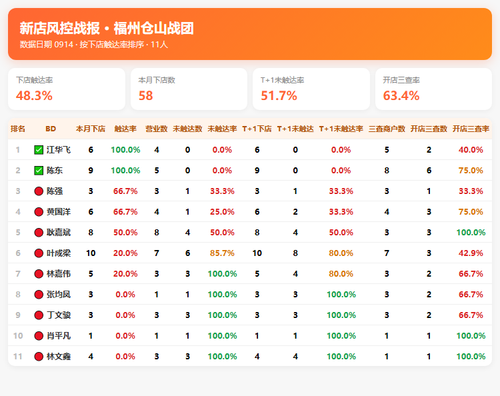Click the 63.4% summary card value
This screenshot has width=500, height=396.
point(401,96)
